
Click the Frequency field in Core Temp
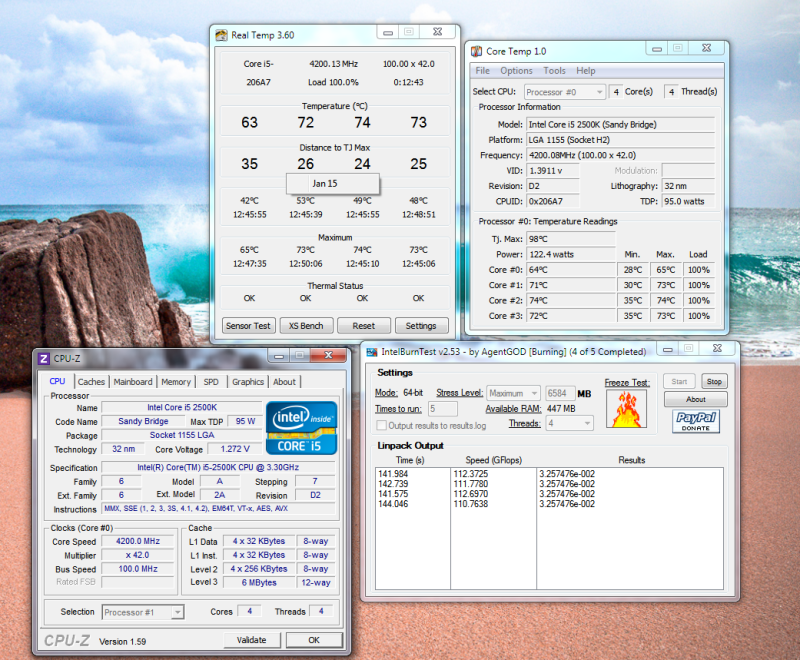(x=620, y=155)
